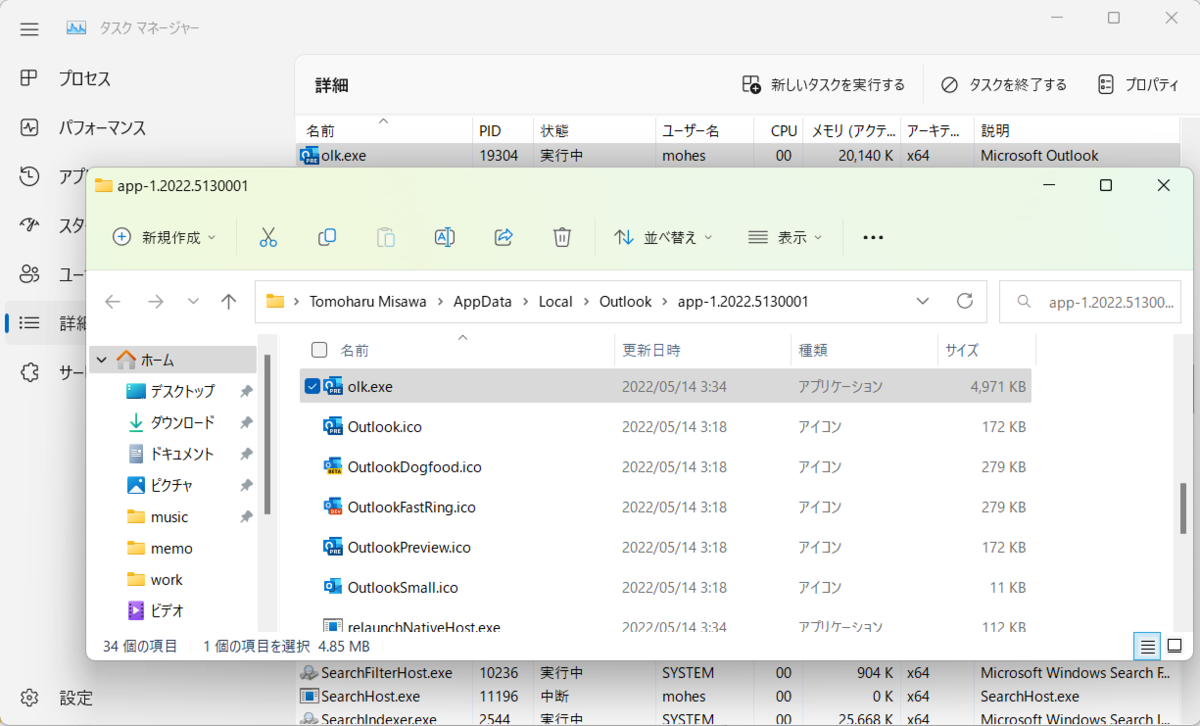Viewport: 1200px width, 726px height.
Task: Click Outlook in the address breadcrumb
Action: [x=625, y=301]
